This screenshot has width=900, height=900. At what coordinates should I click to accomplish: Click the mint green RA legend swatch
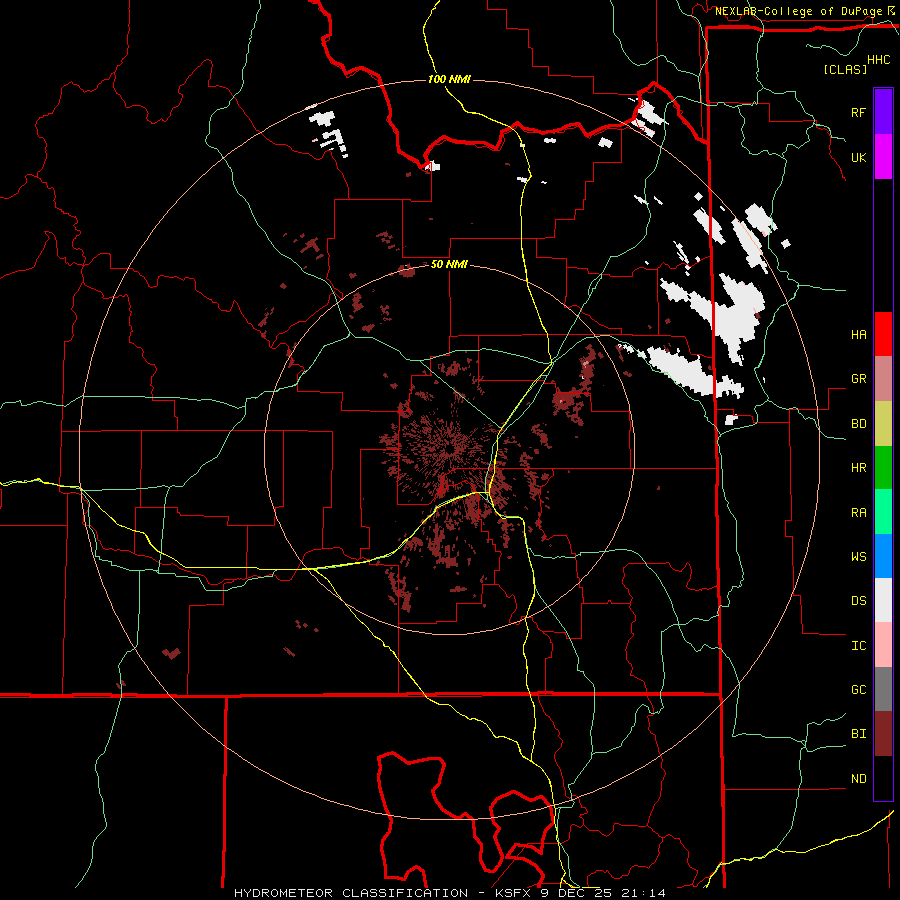[x=883, y=511]
